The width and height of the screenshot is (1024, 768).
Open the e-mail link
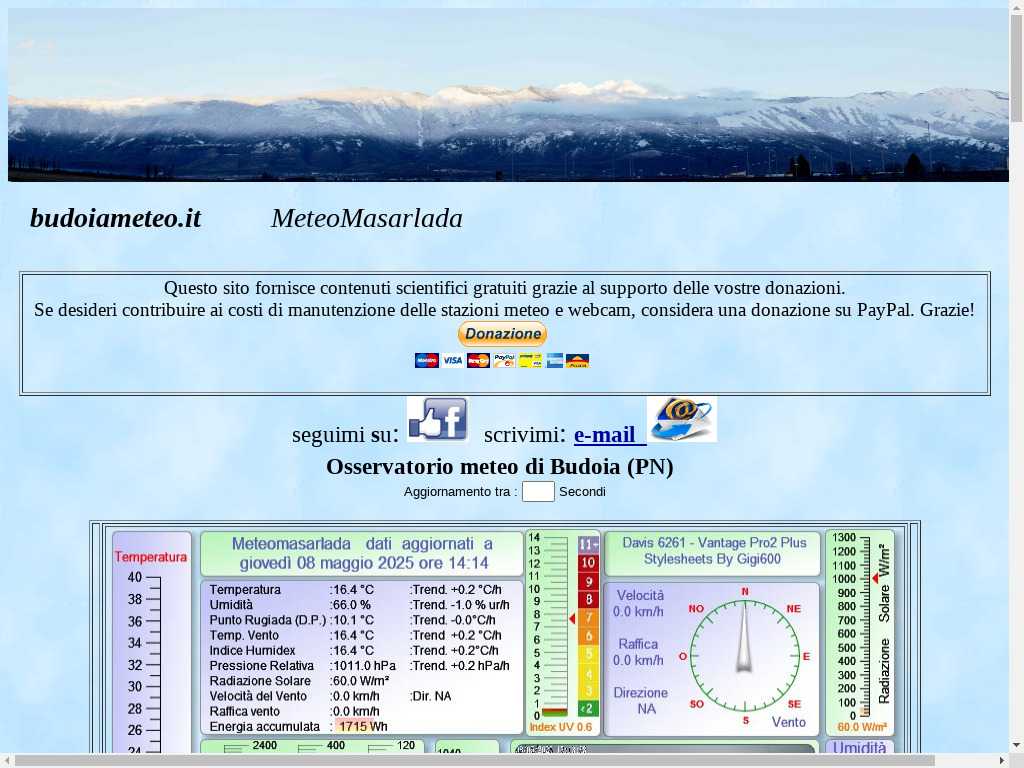tap(610, 434)
